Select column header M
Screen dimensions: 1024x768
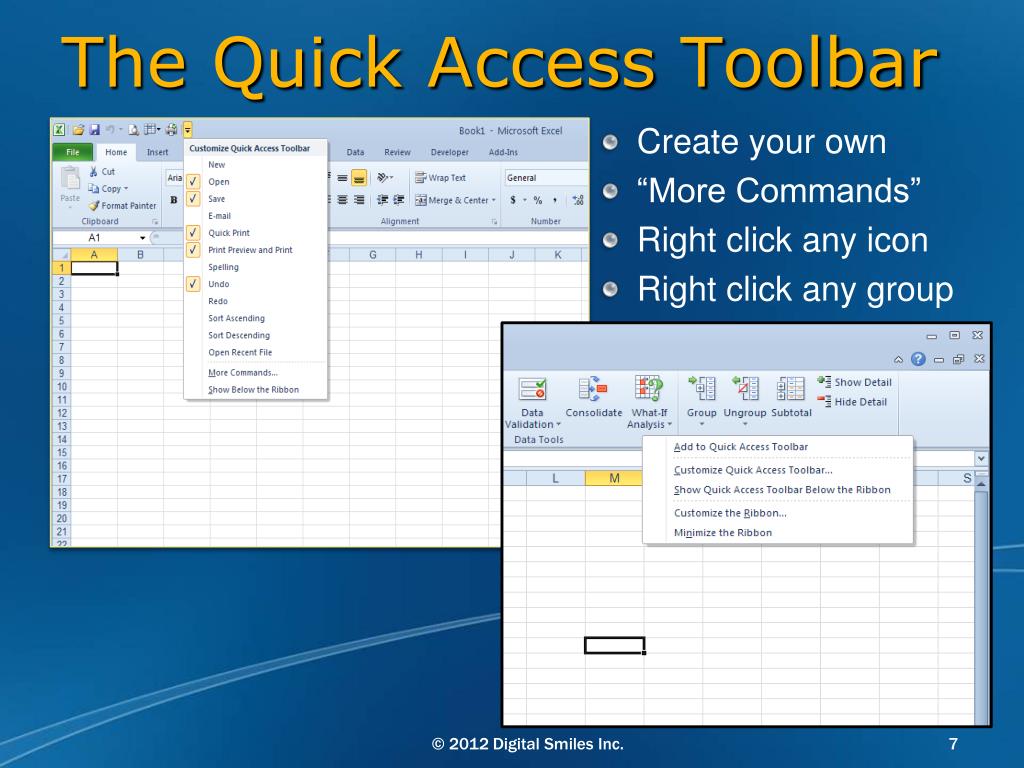click(614, 478)
